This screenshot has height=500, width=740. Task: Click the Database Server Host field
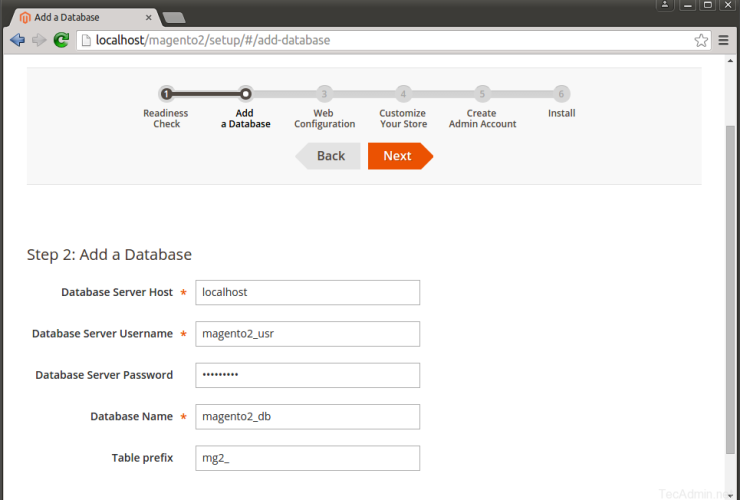click(307, 292)
